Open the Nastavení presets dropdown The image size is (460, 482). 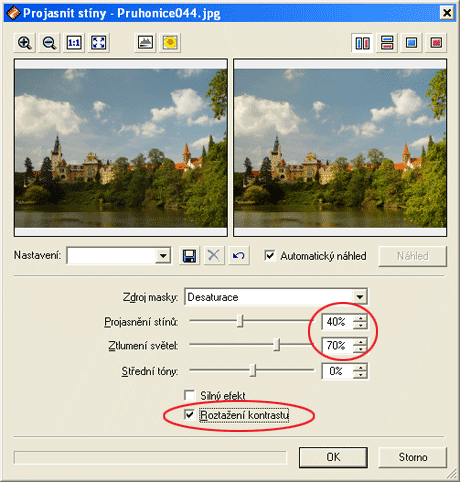(163, 256)
